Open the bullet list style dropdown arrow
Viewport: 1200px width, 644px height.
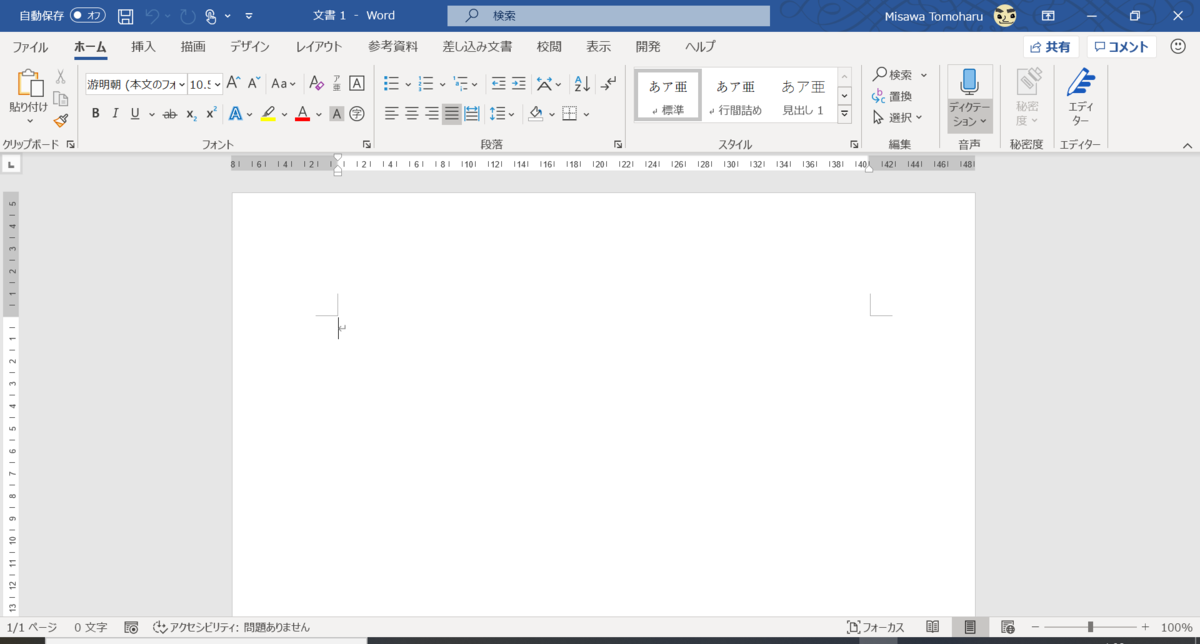(408, 84)
